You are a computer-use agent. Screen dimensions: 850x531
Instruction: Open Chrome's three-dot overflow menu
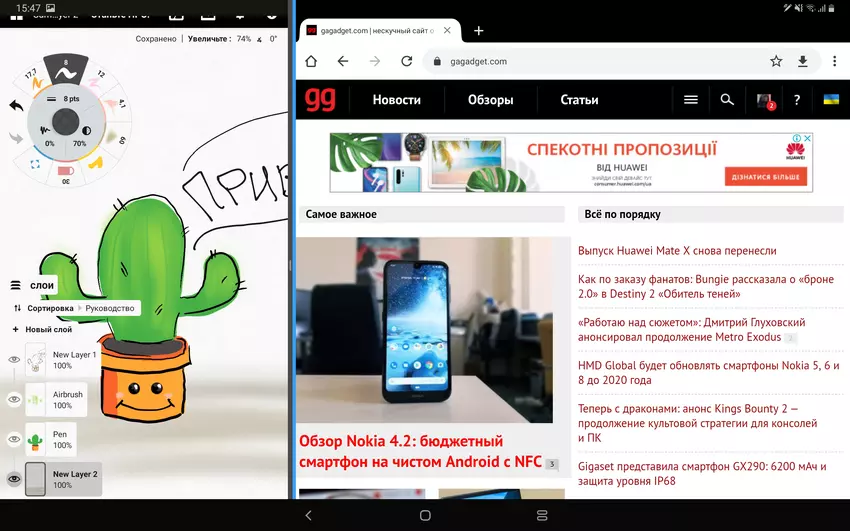pos(834,61)
